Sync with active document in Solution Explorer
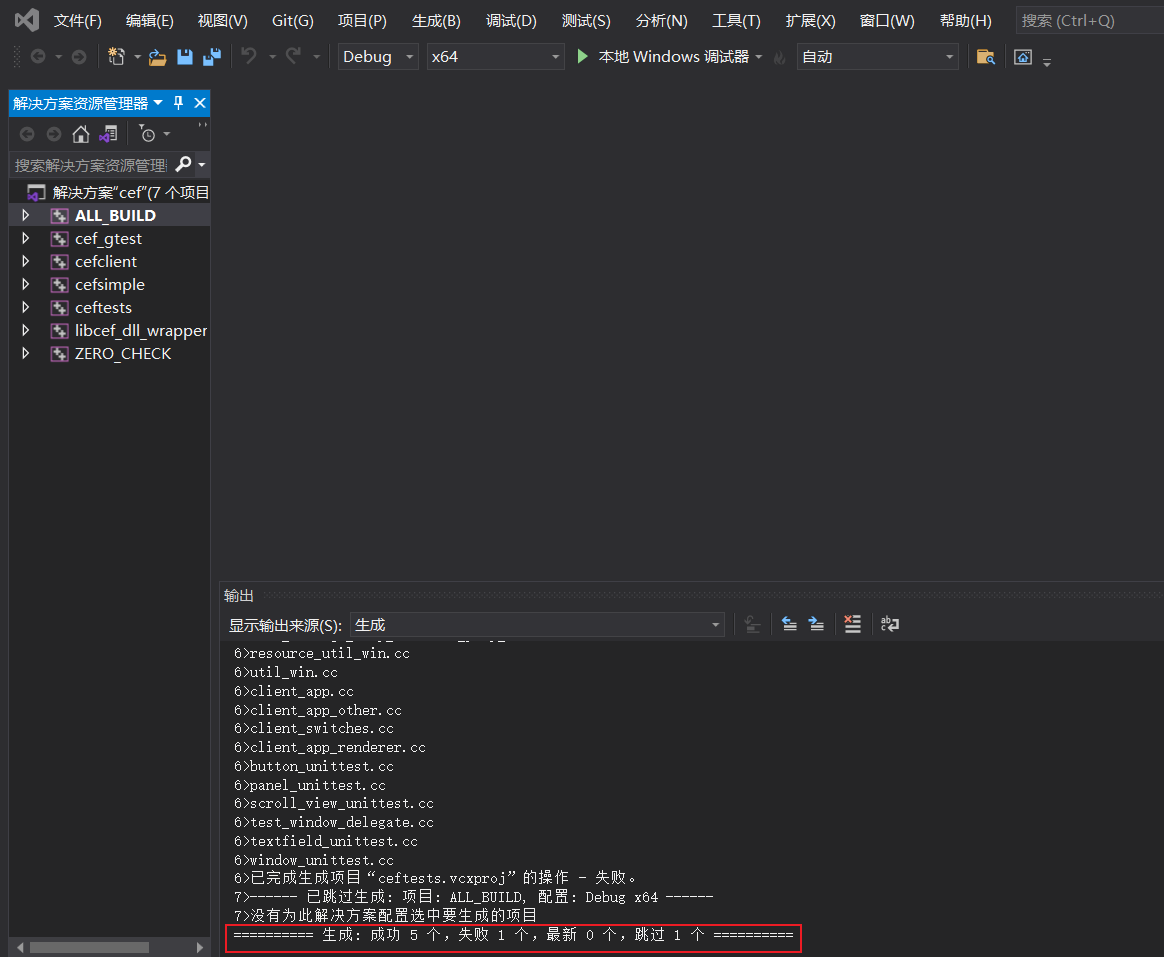1164x957 pixels. pos(108,133)
